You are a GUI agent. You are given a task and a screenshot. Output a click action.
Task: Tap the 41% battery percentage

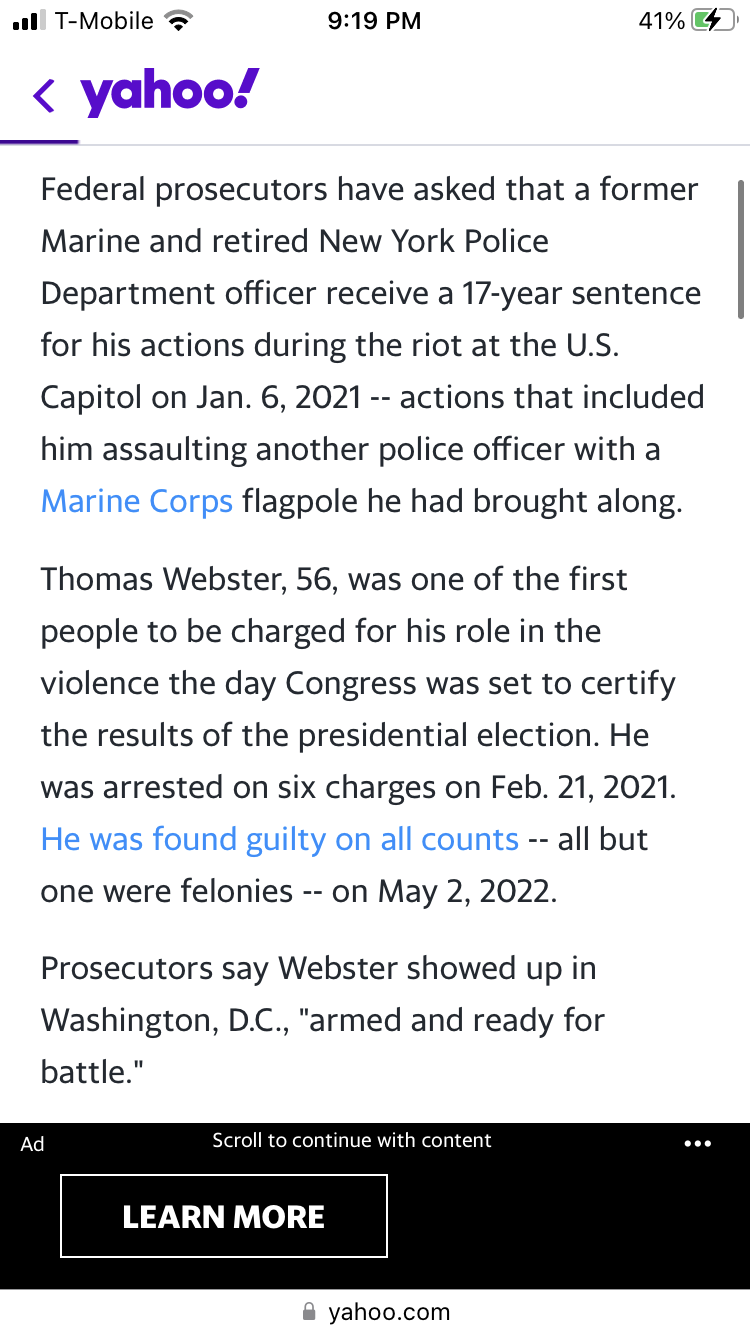[x=661, y=21]
